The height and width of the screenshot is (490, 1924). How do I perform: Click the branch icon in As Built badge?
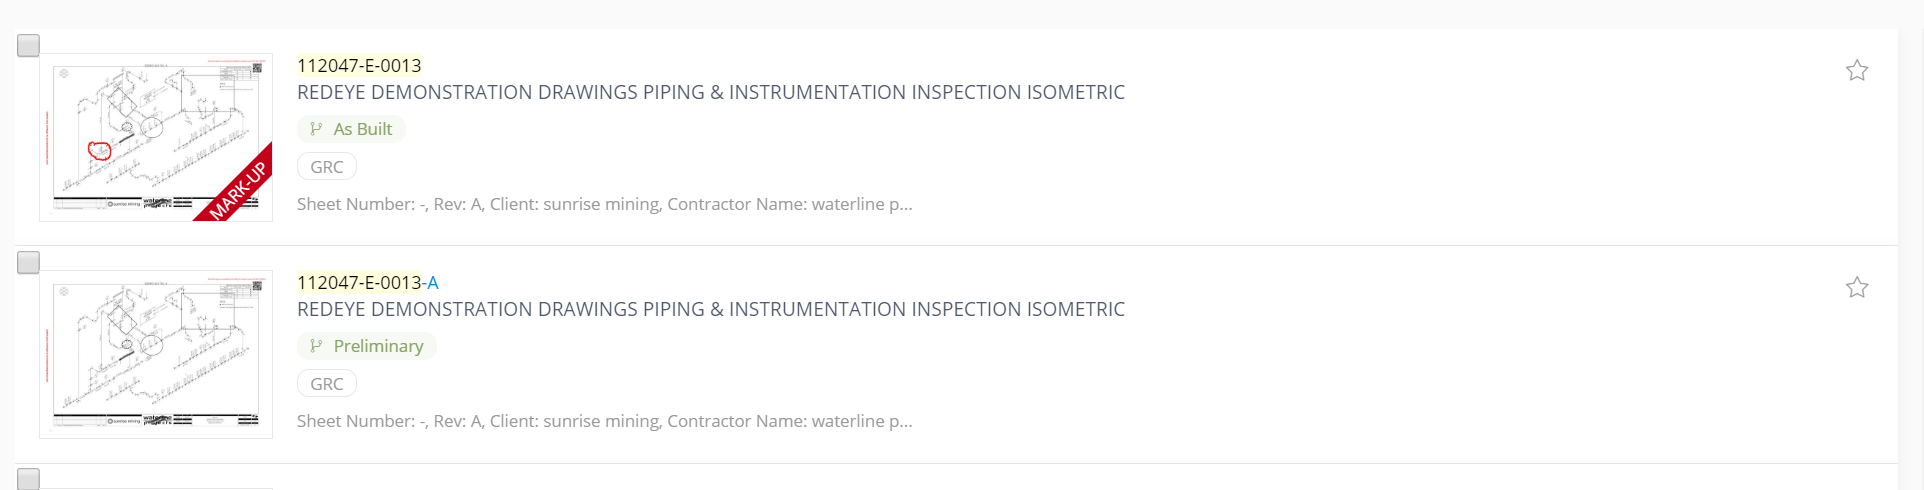[x=316, y=129]
